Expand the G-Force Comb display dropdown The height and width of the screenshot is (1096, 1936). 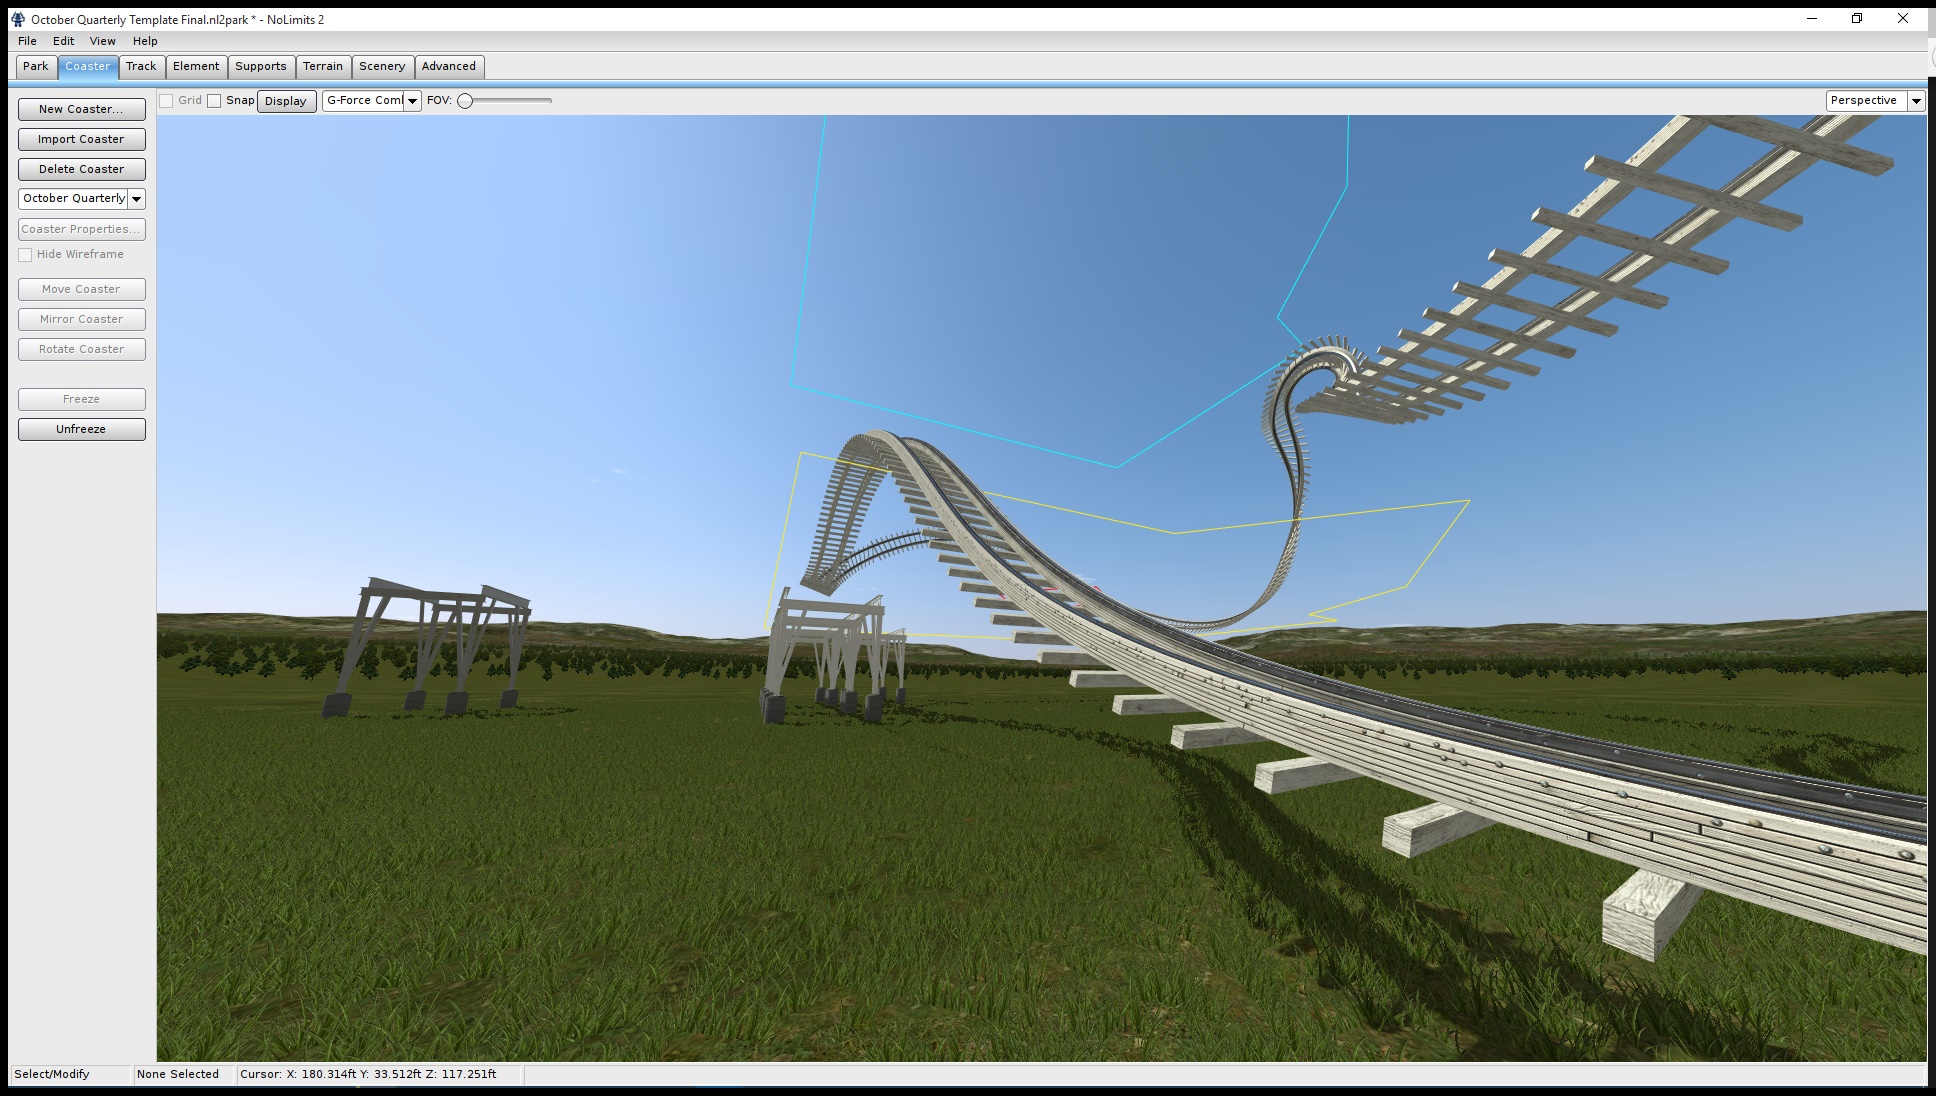tap(412, 101)
